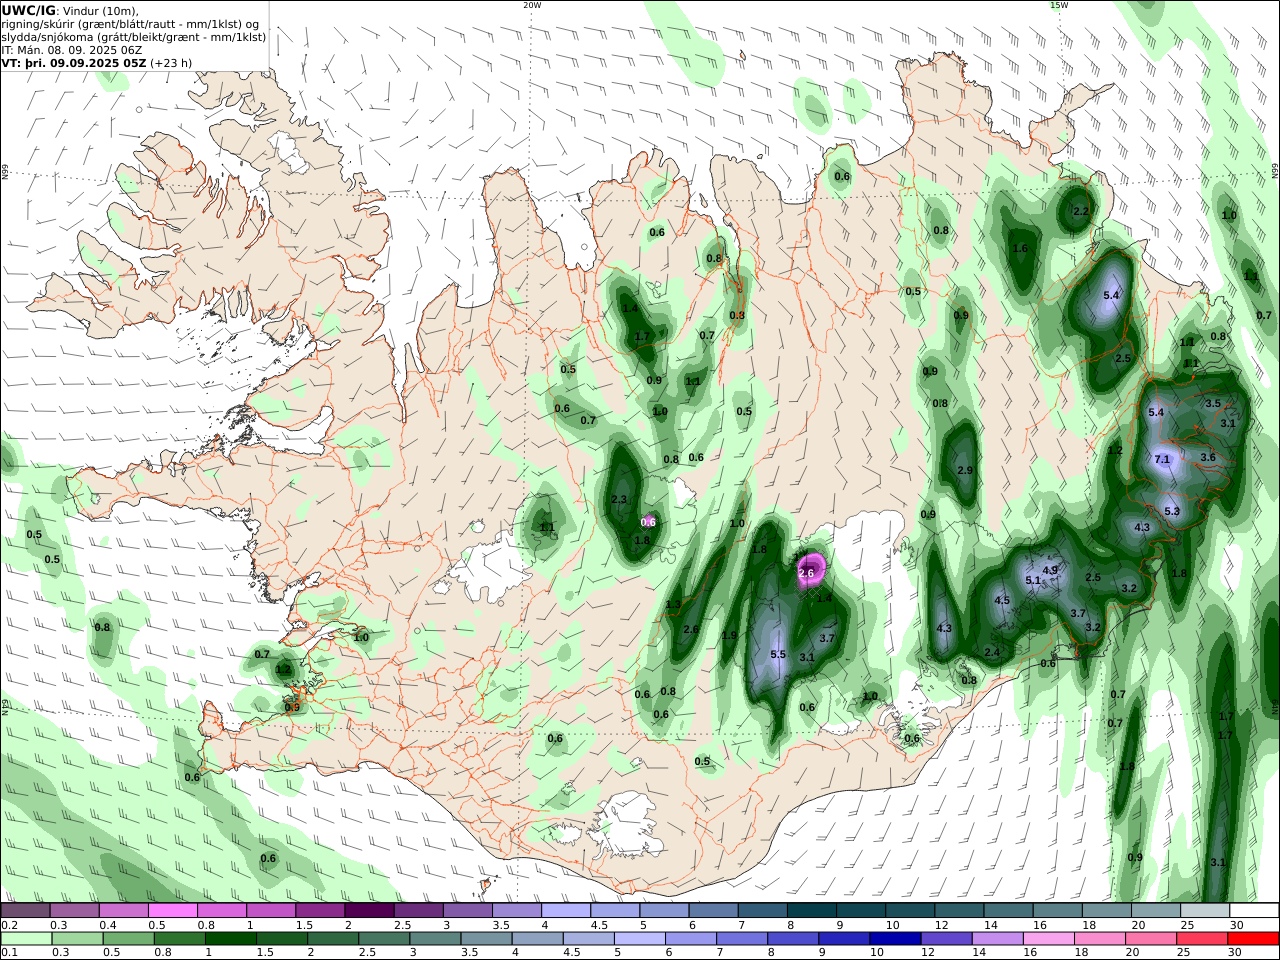Select the 1.3 precipitation value
Screen dimensions: 1280x960
pyautogui.click(x=673, y=604)
